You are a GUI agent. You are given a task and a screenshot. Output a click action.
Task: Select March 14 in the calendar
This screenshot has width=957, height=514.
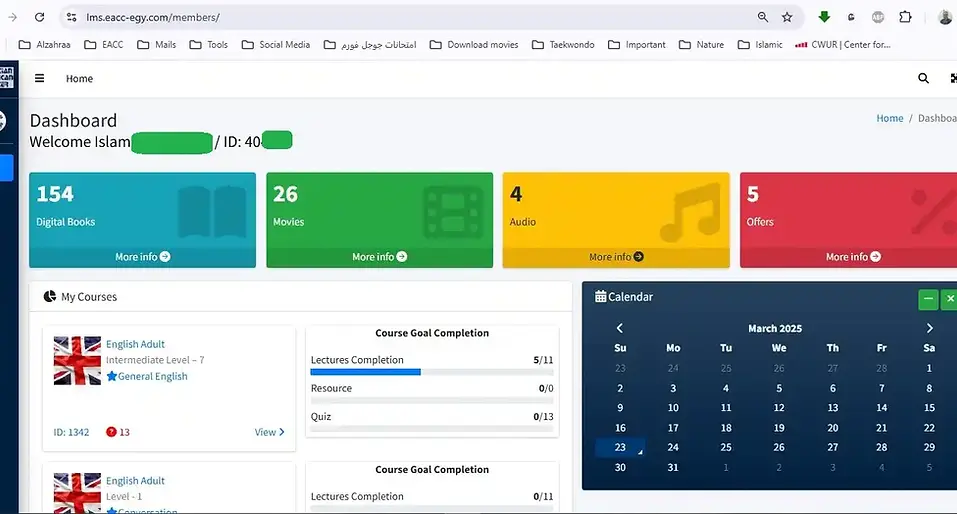point(881,408)
